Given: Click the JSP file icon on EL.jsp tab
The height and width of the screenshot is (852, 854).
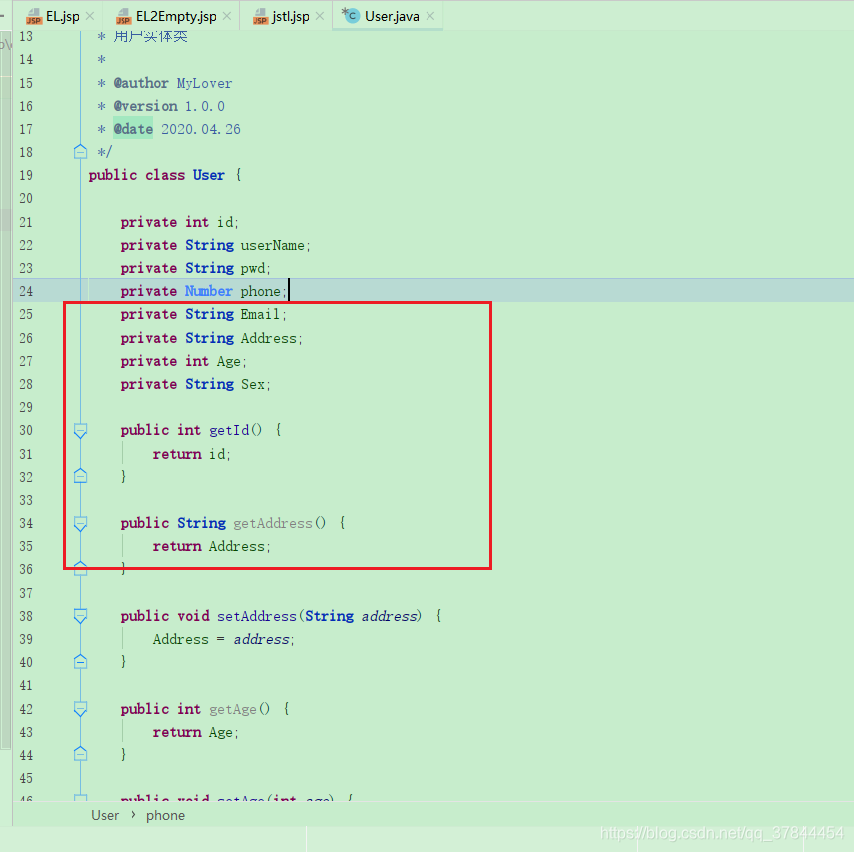Looking at the screenshot, I should click(34, 17).
